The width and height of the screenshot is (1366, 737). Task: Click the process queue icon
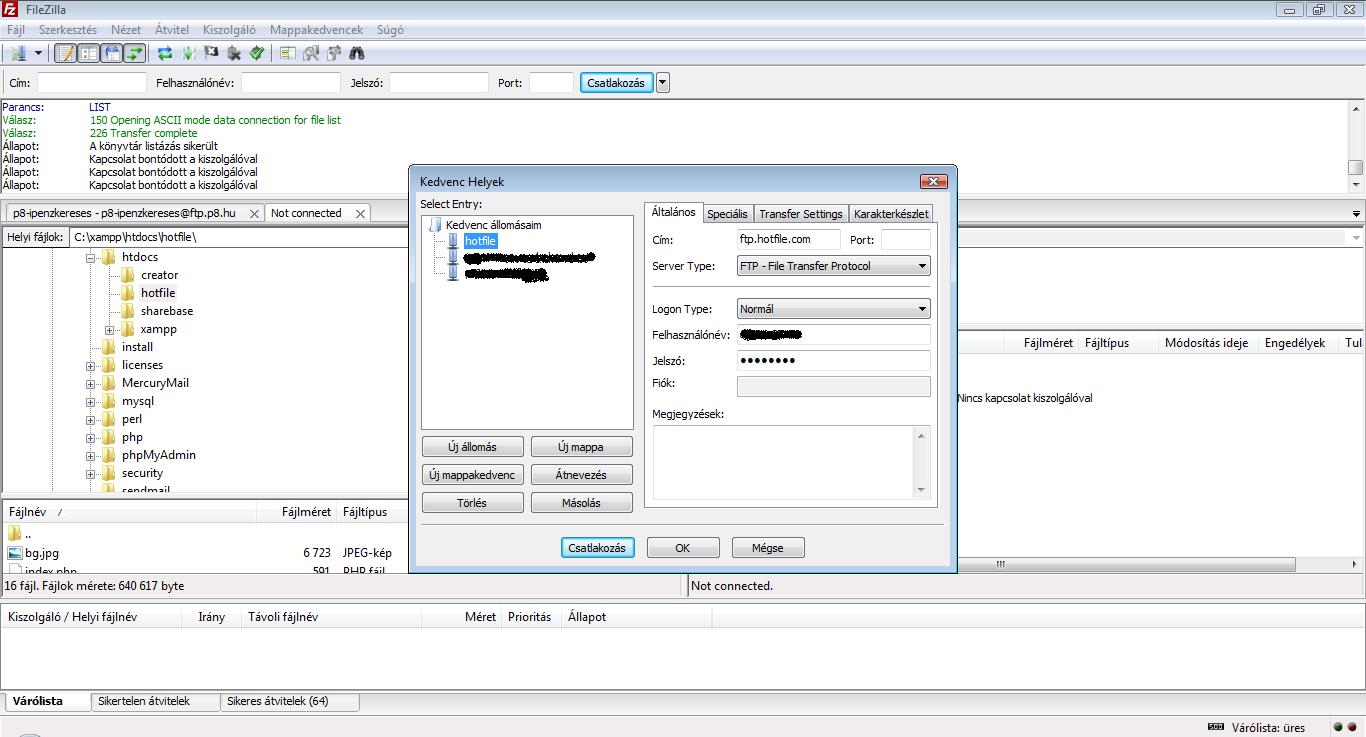pos(188,53)
